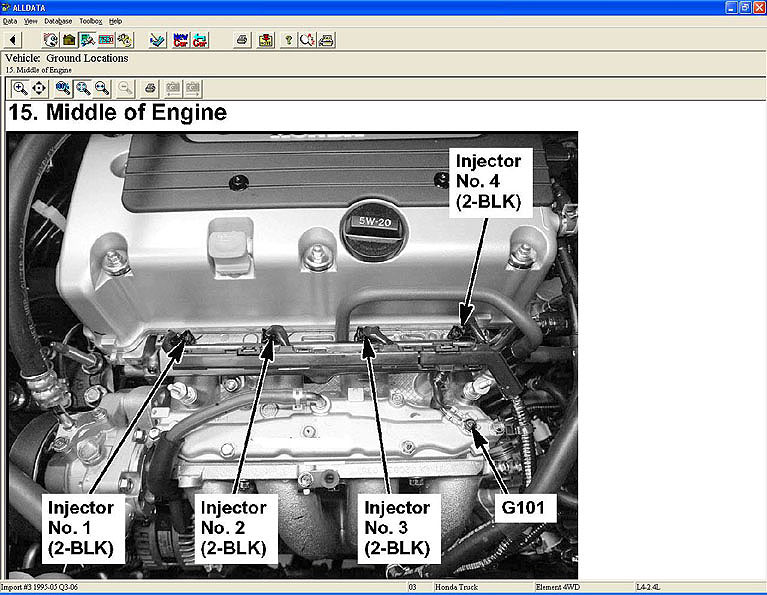The image size is (767, 595).
Task: Click the disabled zoom-out magnifier icon
Action: 126,88
